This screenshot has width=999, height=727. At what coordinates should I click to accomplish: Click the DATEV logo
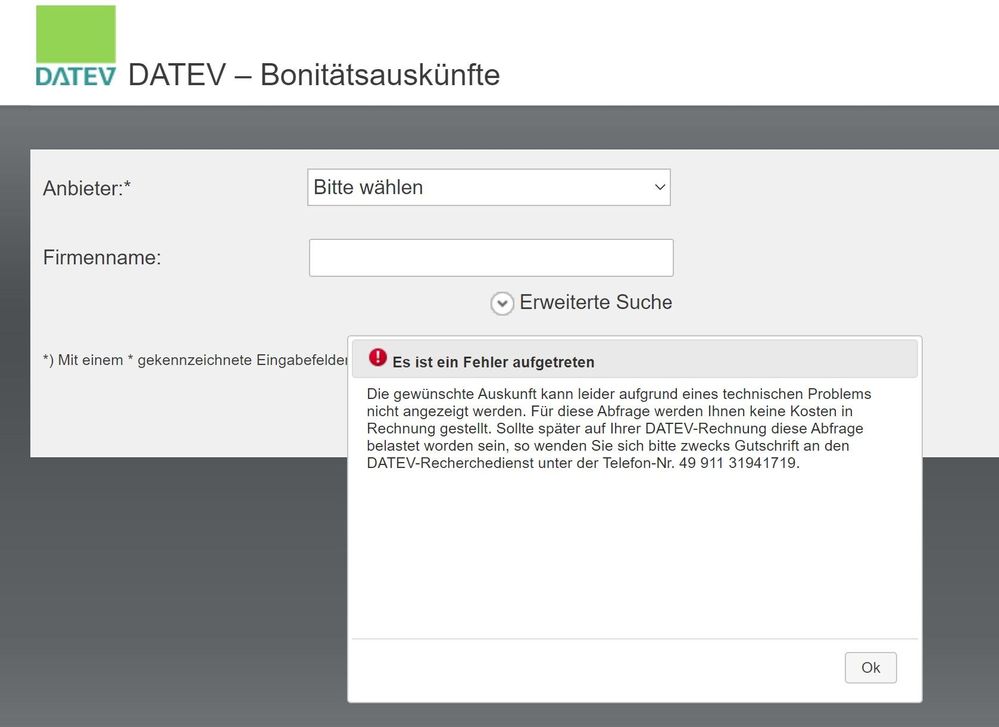[76, 46]
